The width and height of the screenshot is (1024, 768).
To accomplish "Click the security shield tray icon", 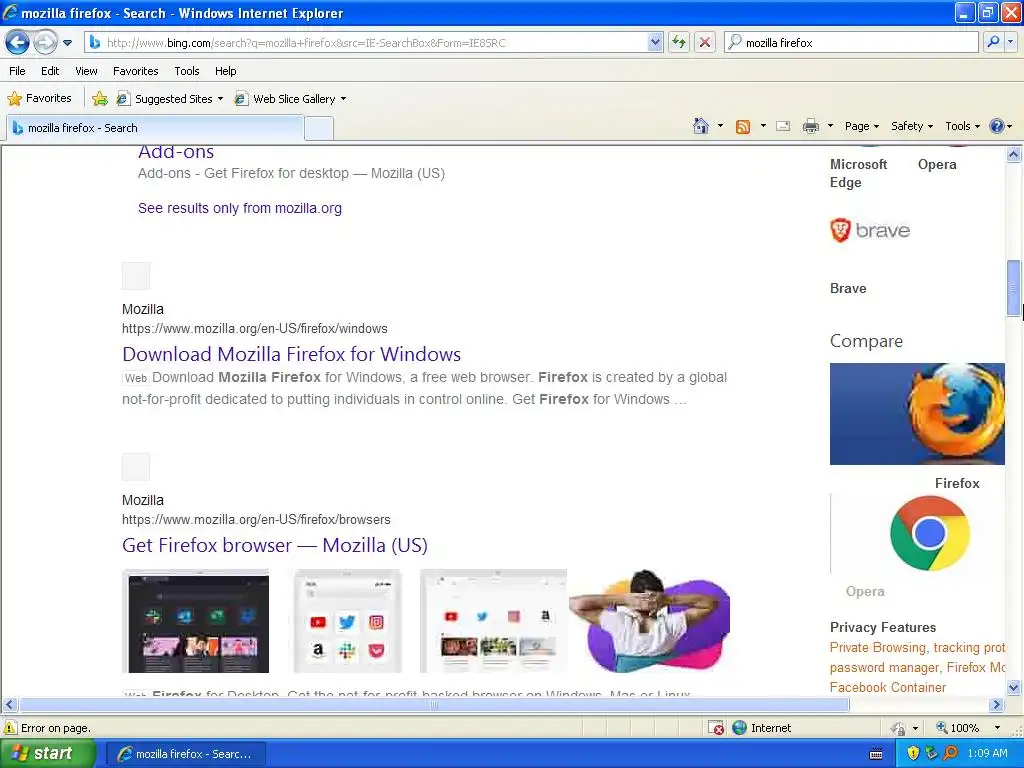I will pyautogui.click(x=913, y=754).
